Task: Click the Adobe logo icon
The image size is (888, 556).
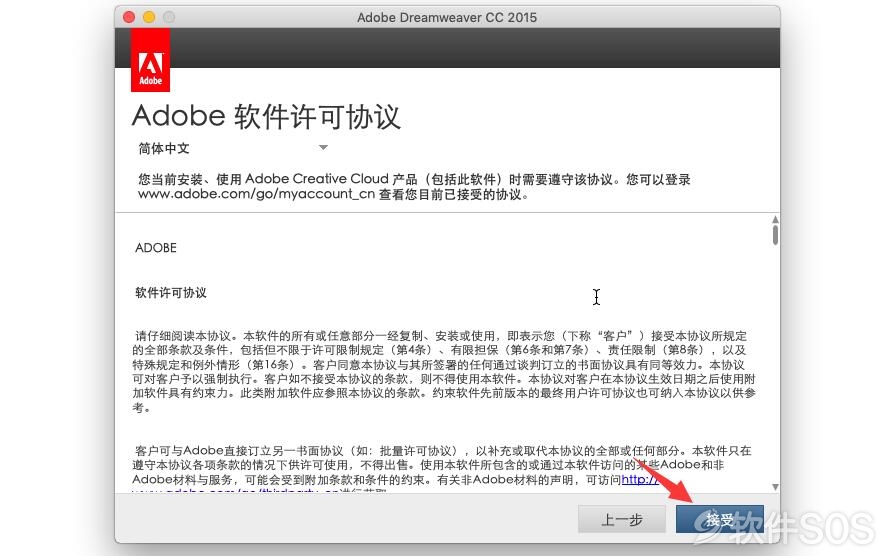Action: coord(150,60)
